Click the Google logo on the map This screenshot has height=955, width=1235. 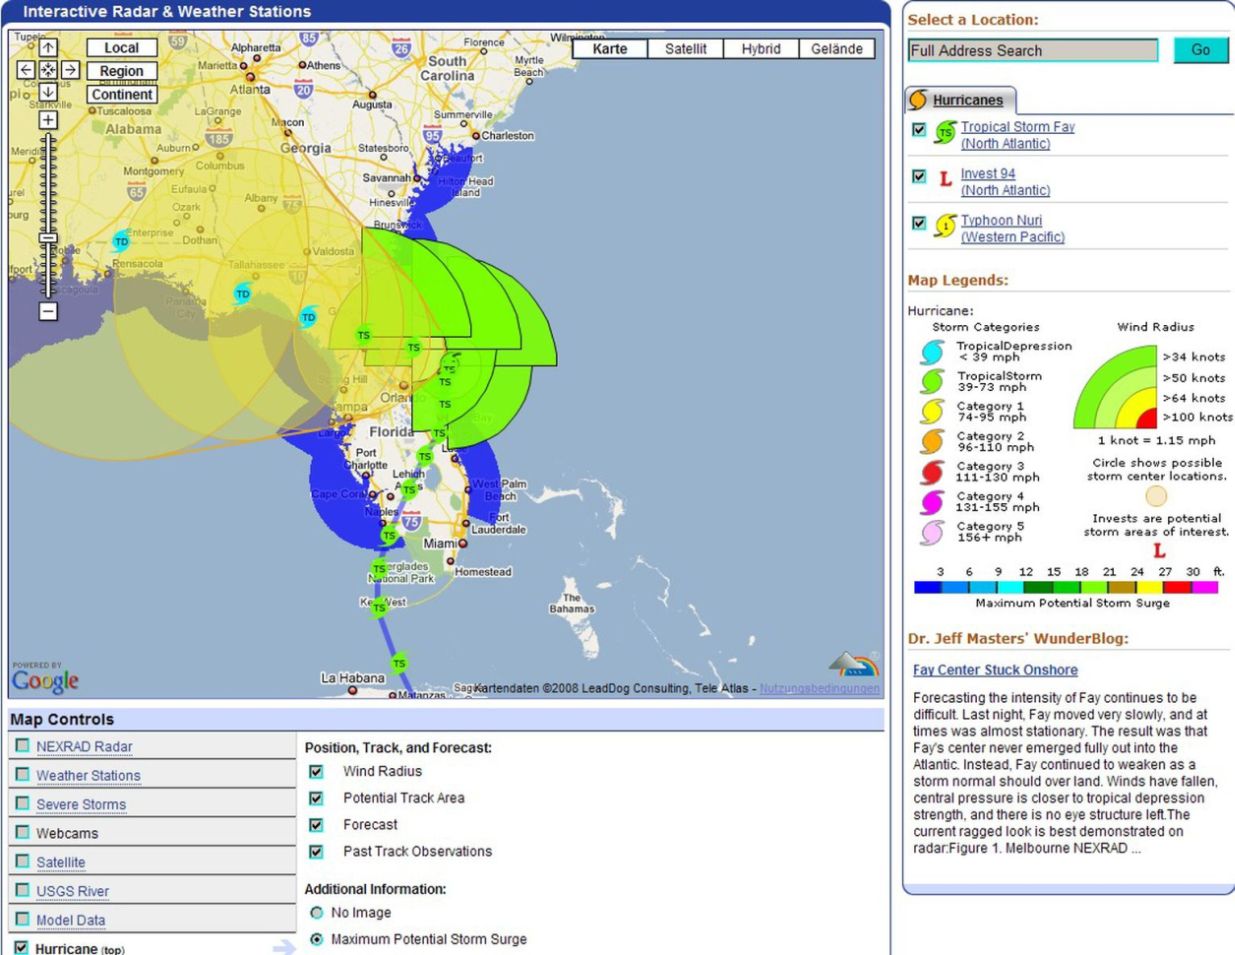pyautogui.click(x=45, y=681)
